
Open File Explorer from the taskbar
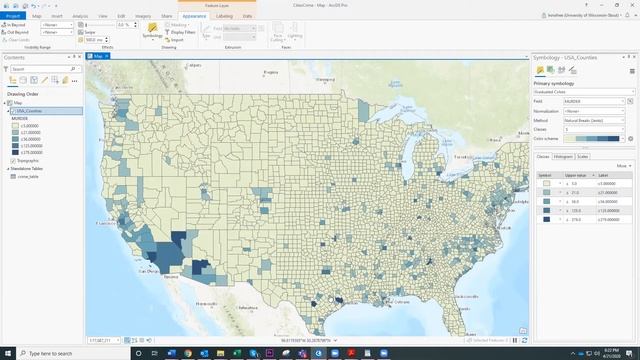(x=220, y=353)
